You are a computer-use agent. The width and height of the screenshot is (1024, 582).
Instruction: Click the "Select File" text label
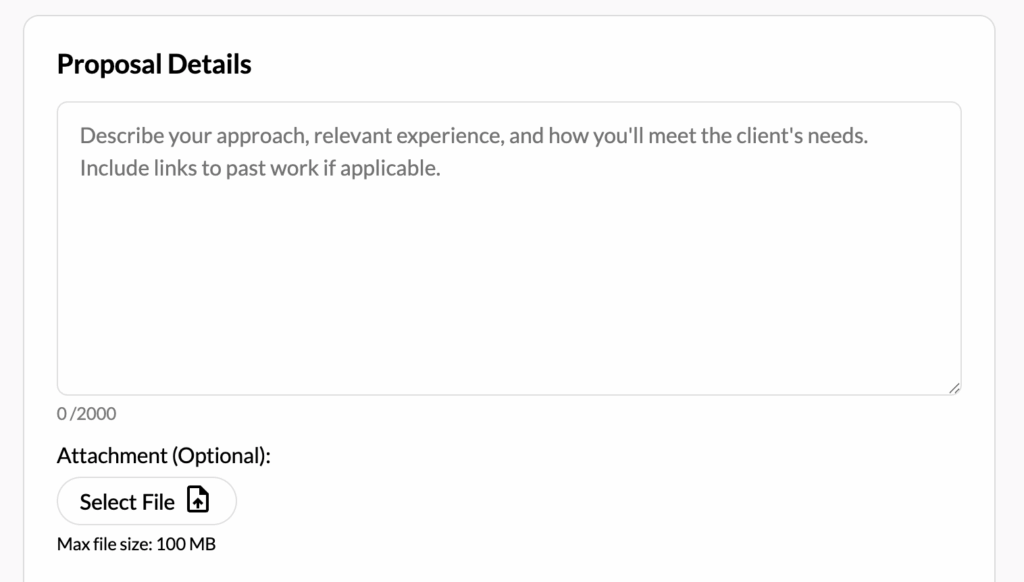127,502
